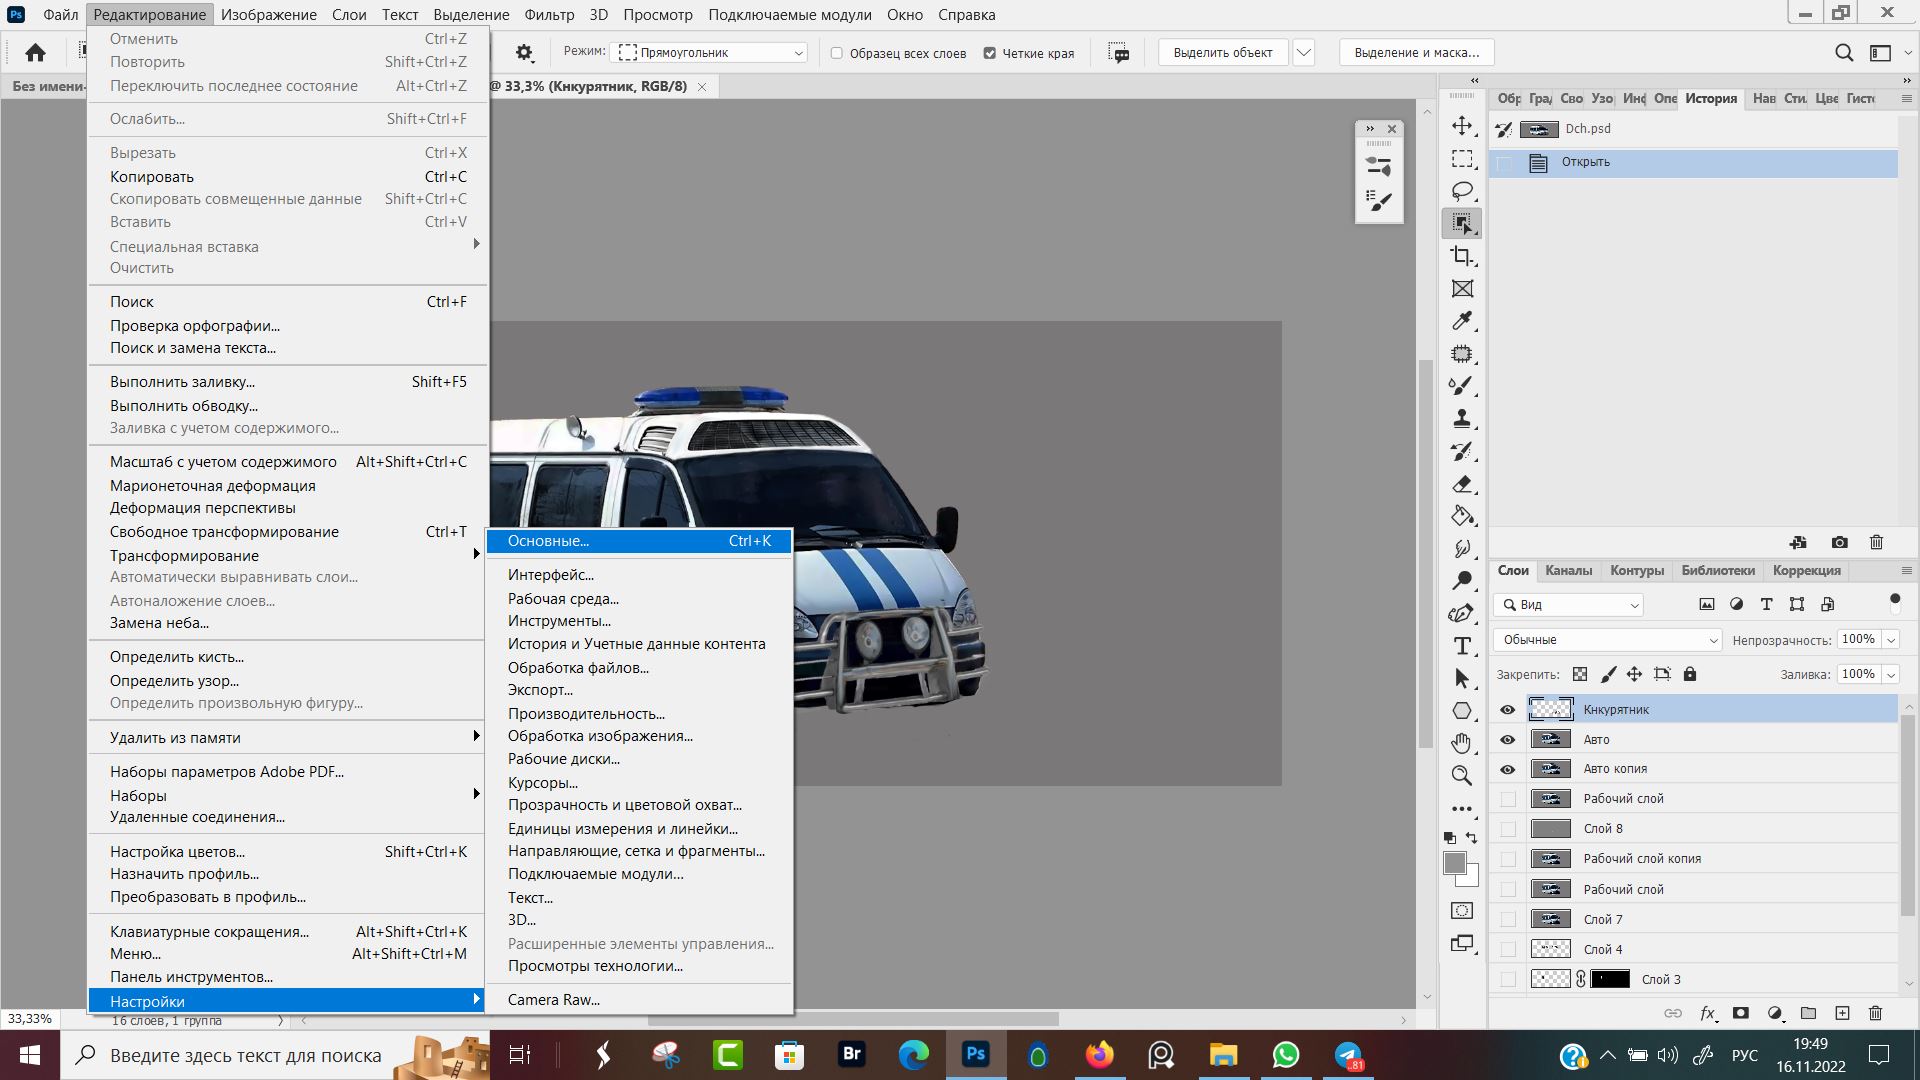Image resolution: width=1920 pixels, height=1080 pixels.
Task: Click the 'Выделение и маска...' button
Action: [x=1417, y=53]
